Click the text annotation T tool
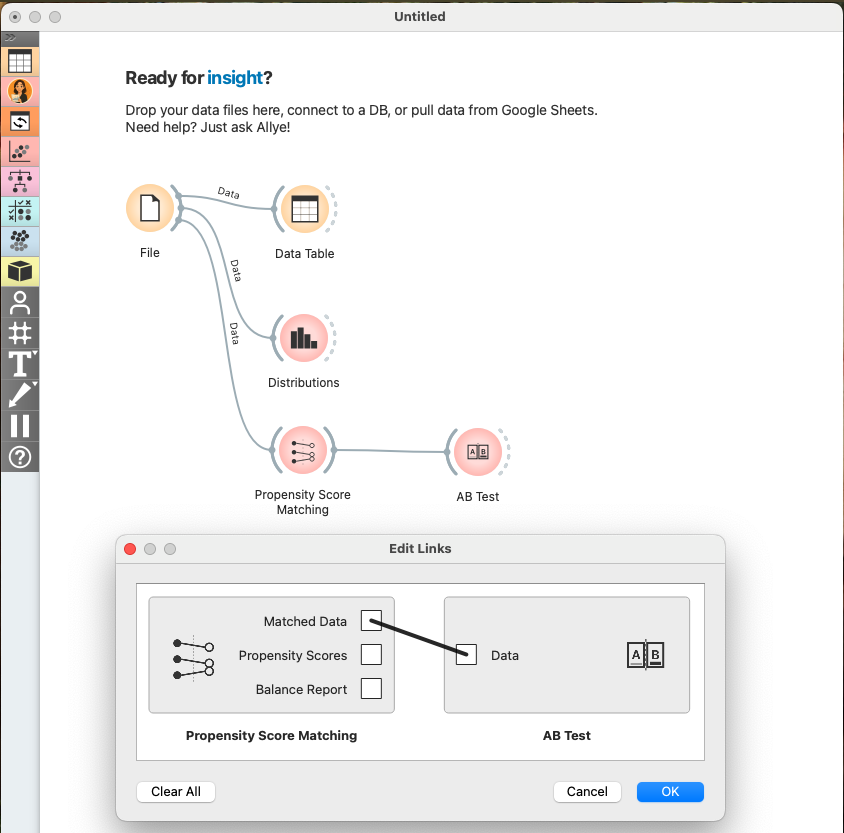 point(20,364)
